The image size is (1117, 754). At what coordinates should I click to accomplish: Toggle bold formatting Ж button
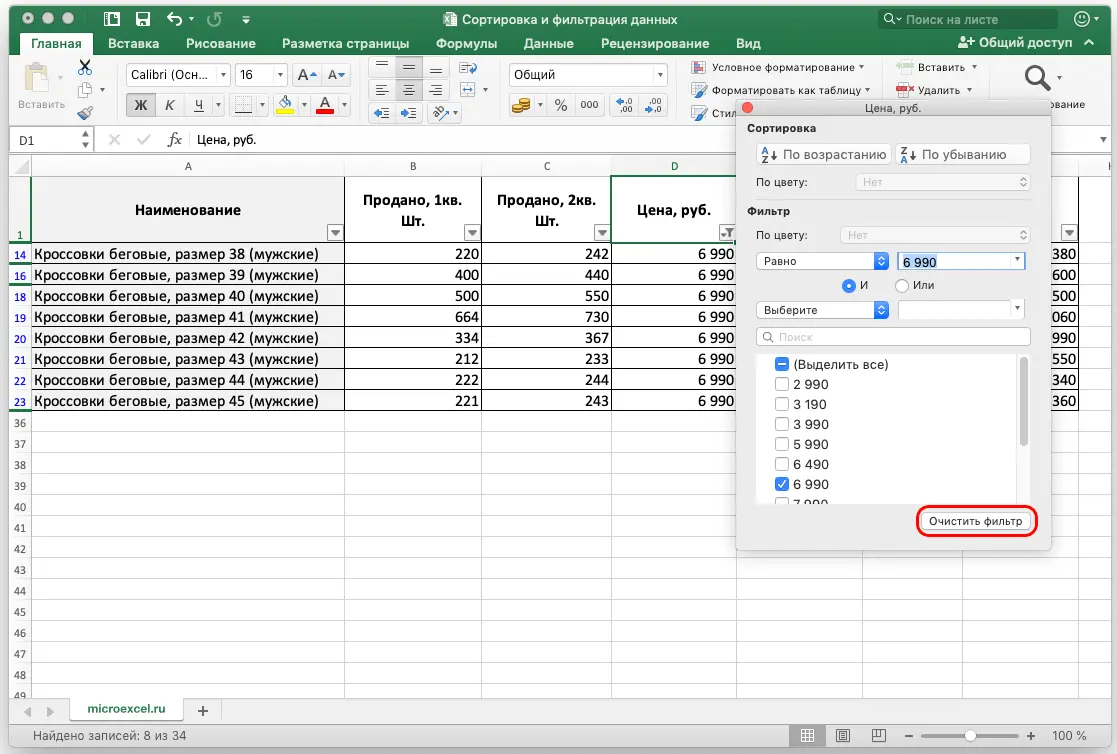pos(140,105)
